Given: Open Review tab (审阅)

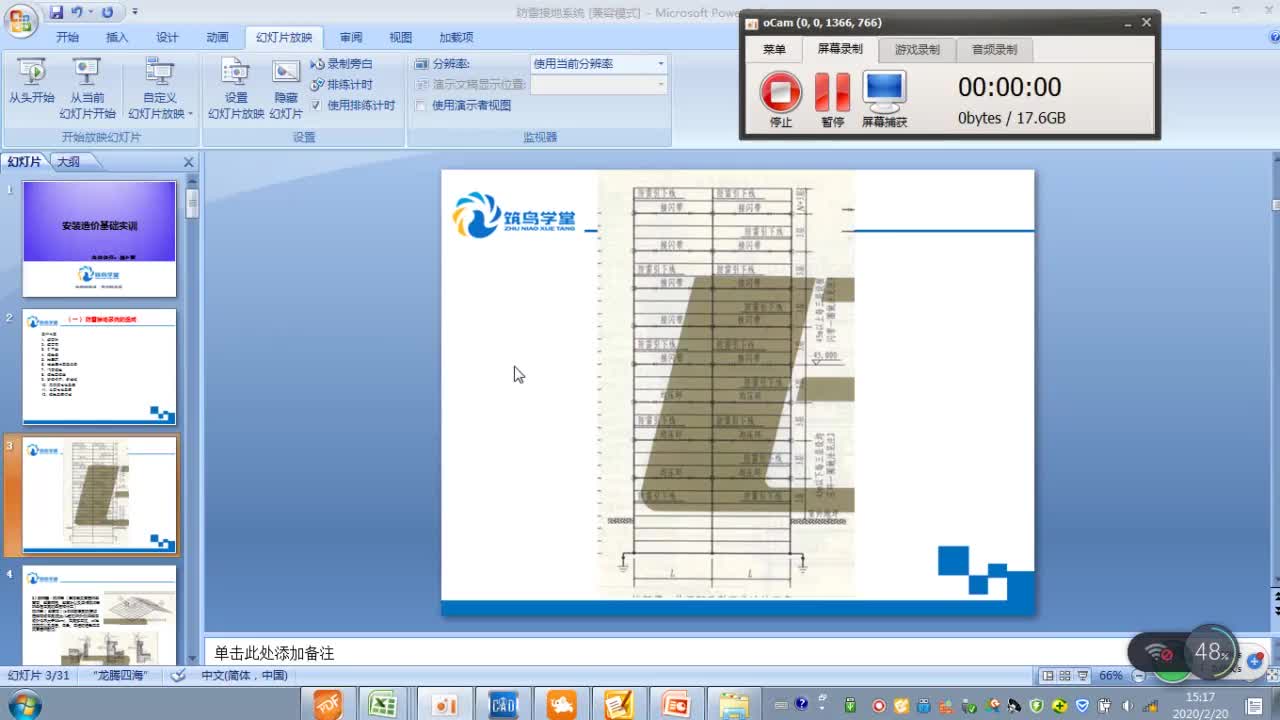Looking at the screenshot, I should (x=351, y=37).
